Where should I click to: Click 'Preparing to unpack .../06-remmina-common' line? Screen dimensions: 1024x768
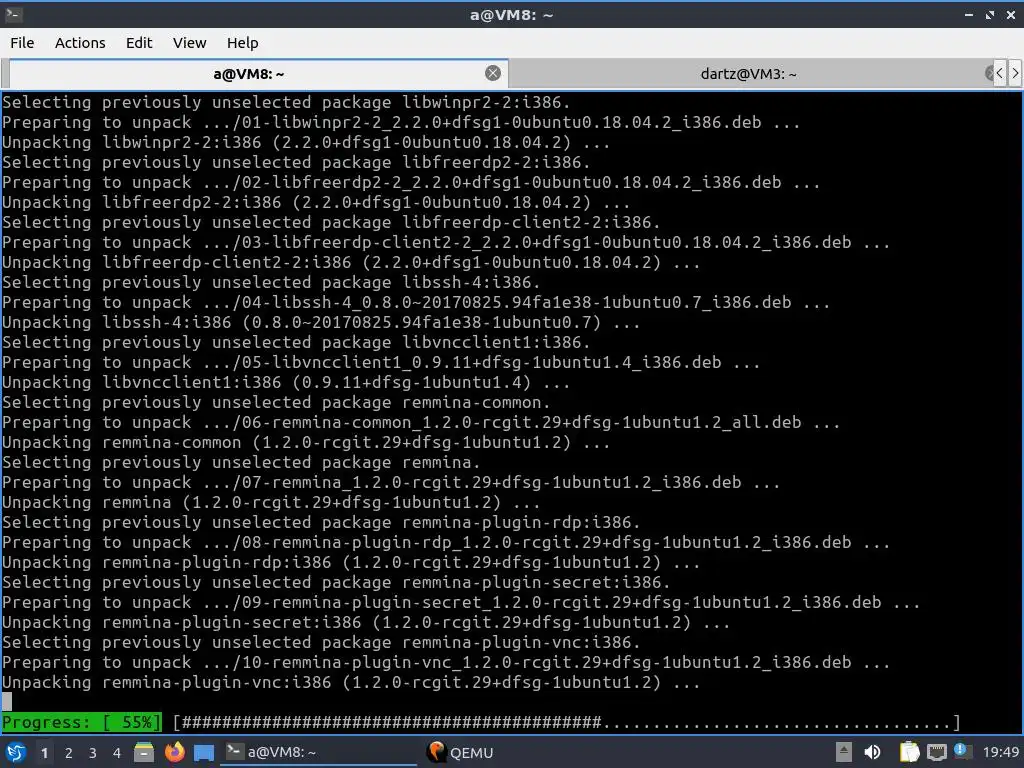pos(421,423)
